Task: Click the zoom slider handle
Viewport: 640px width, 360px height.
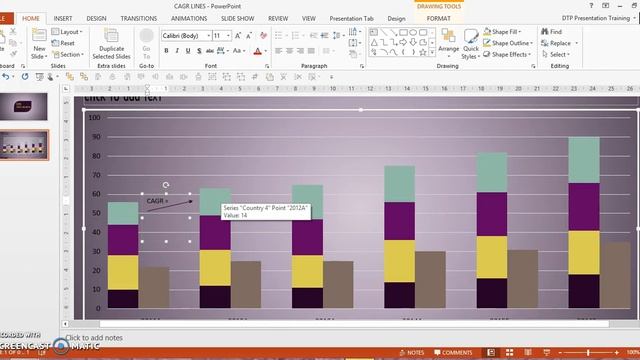Action: pos(588,353)
